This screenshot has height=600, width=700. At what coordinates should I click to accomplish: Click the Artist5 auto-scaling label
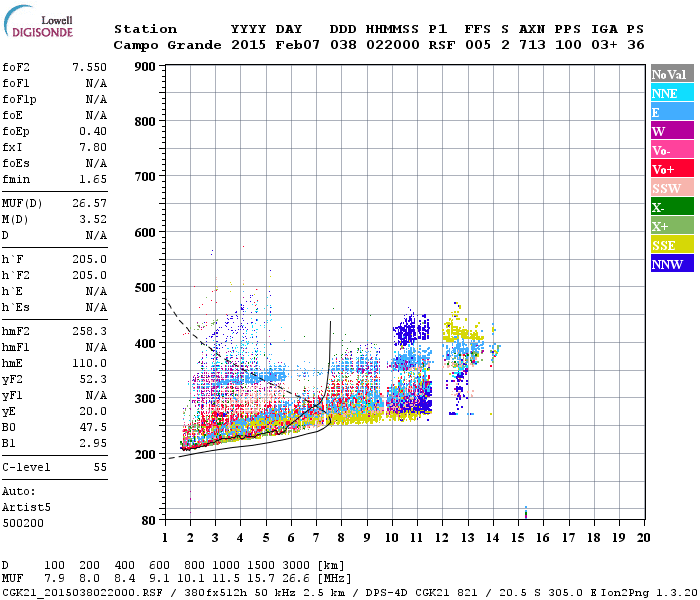(26, 508)
